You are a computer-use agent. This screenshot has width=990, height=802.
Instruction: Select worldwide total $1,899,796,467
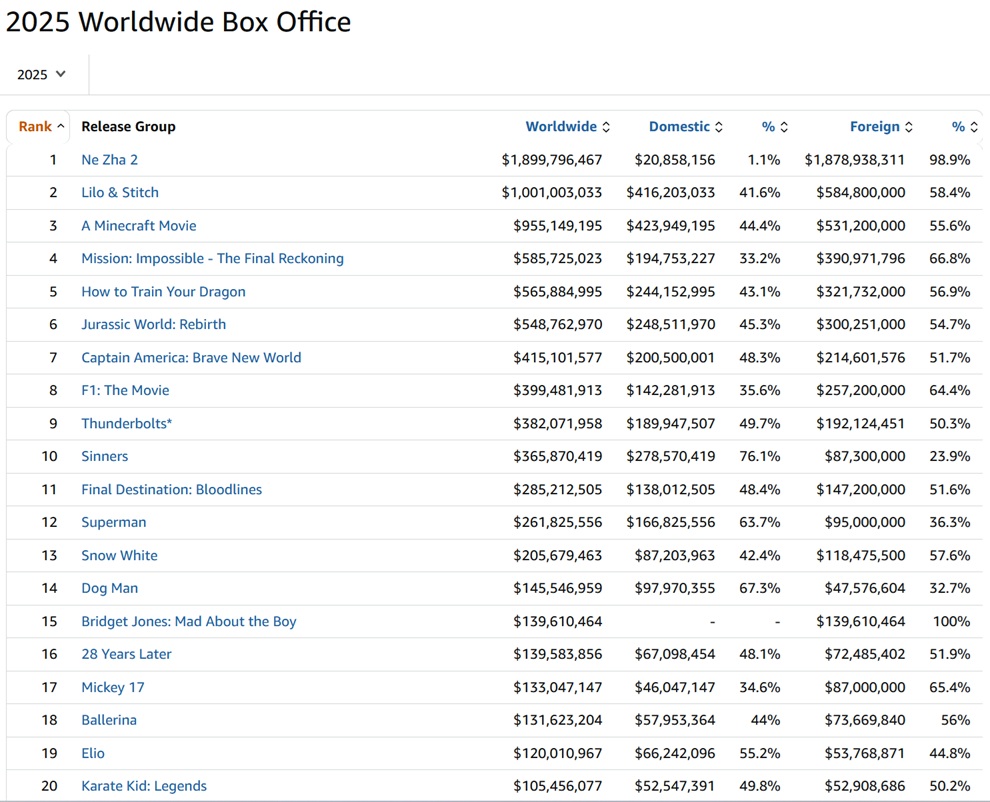coord(552,160)
